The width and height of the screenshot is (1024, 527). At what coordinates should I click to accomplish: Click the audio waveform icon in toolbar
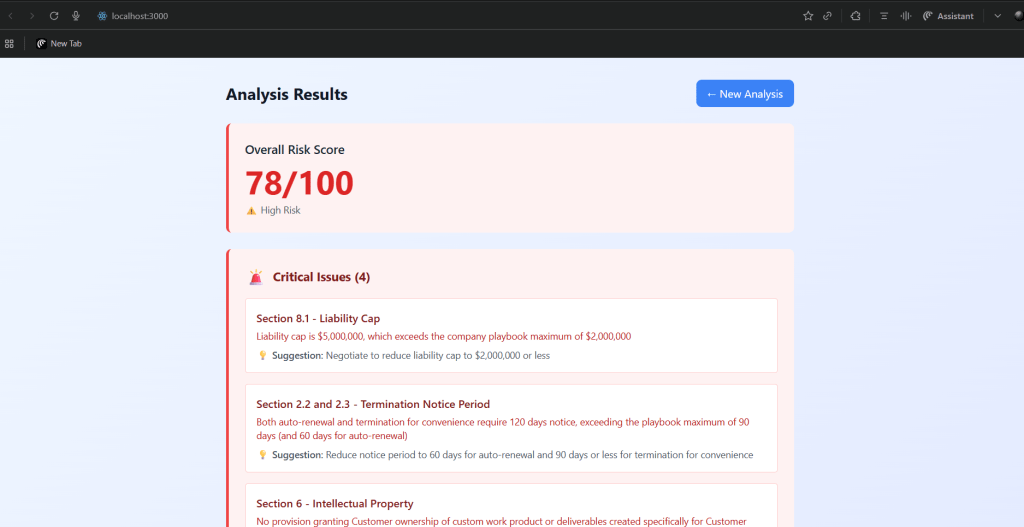point(906,16)
